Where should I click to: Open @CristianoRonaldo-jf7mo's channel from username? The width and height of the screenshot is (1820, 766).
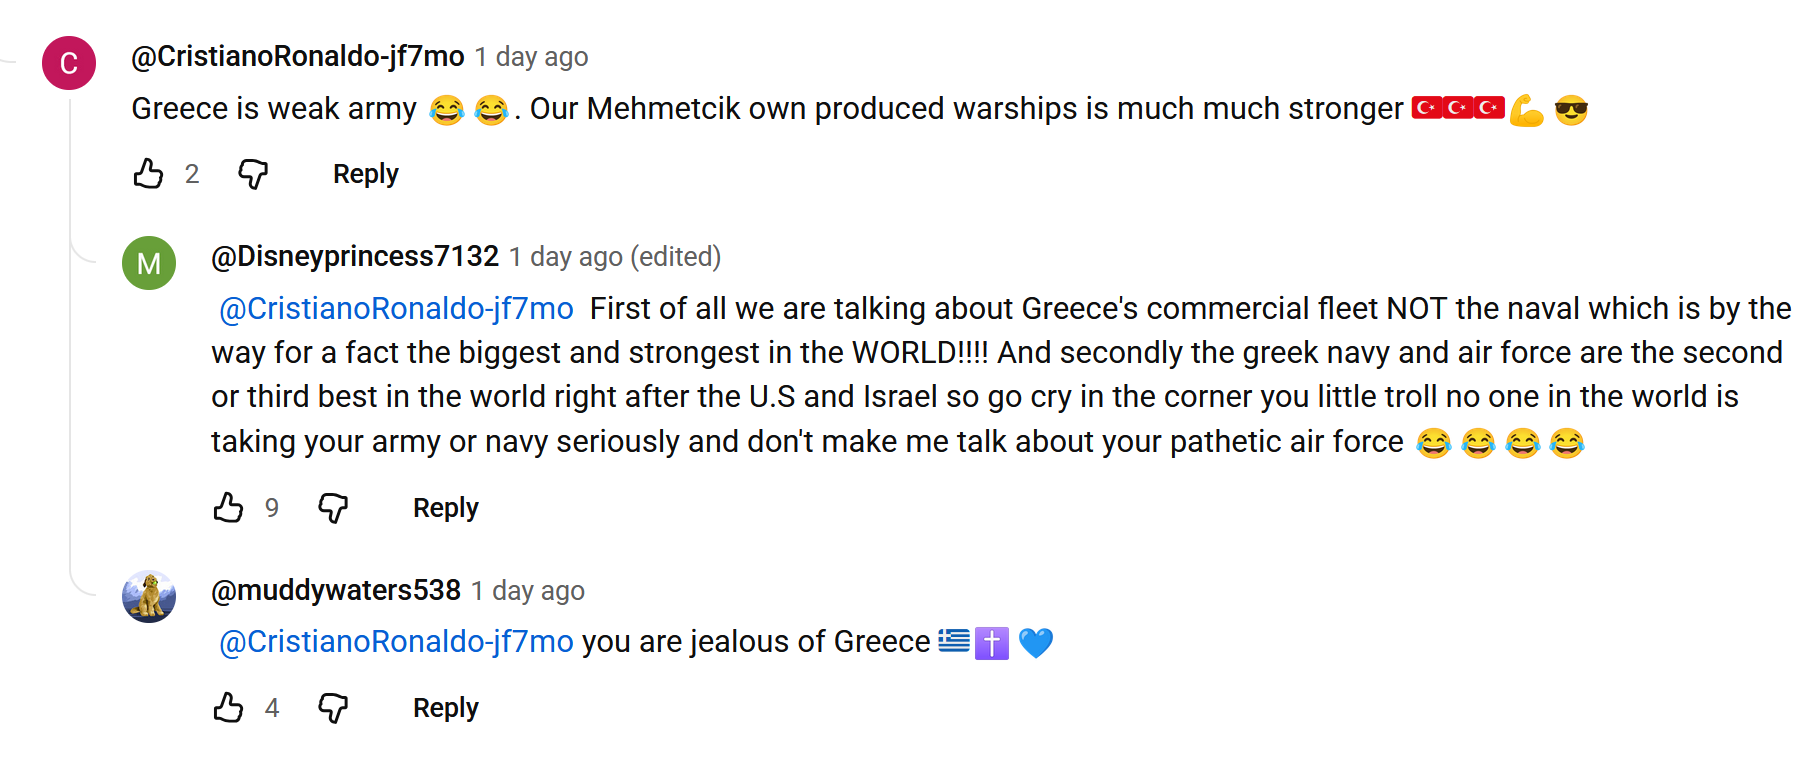click(x=298, y=57)
